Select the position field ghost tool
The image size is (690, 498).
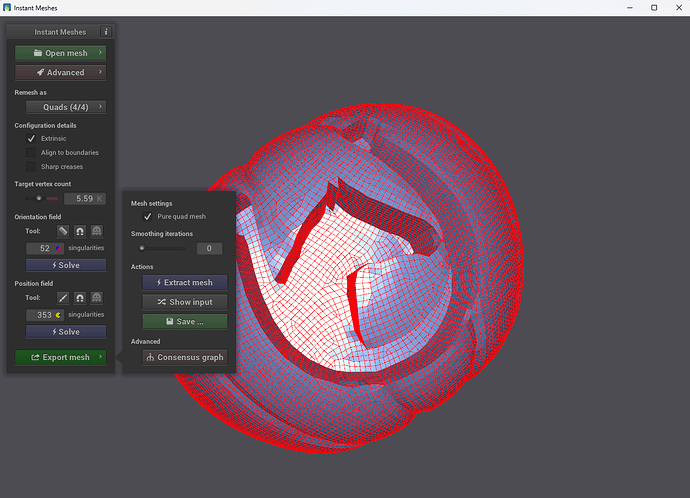point(96,298)
